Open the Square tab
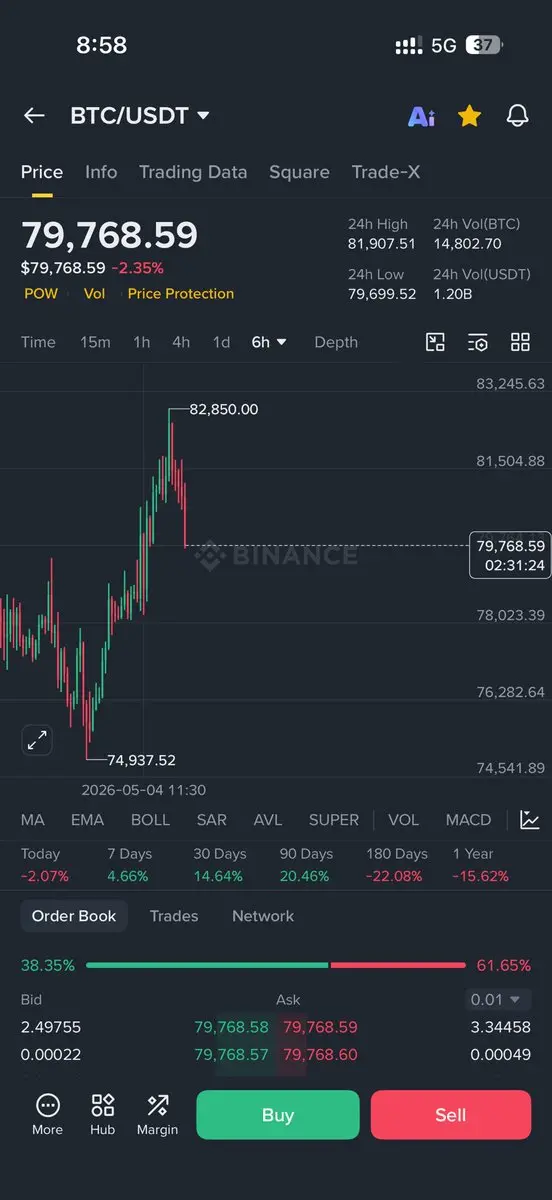552x1200 pixels. 299,172
